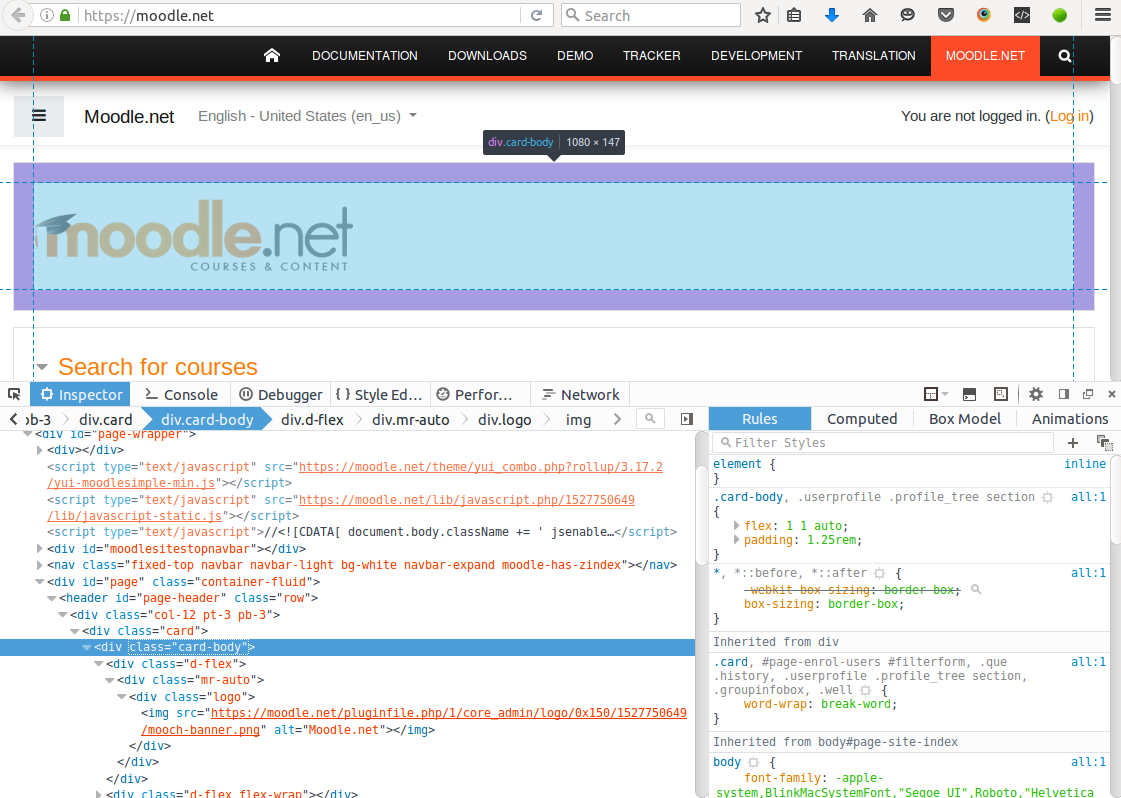Open DOWNLOADS in Moodle navbar

click(488, 56)
